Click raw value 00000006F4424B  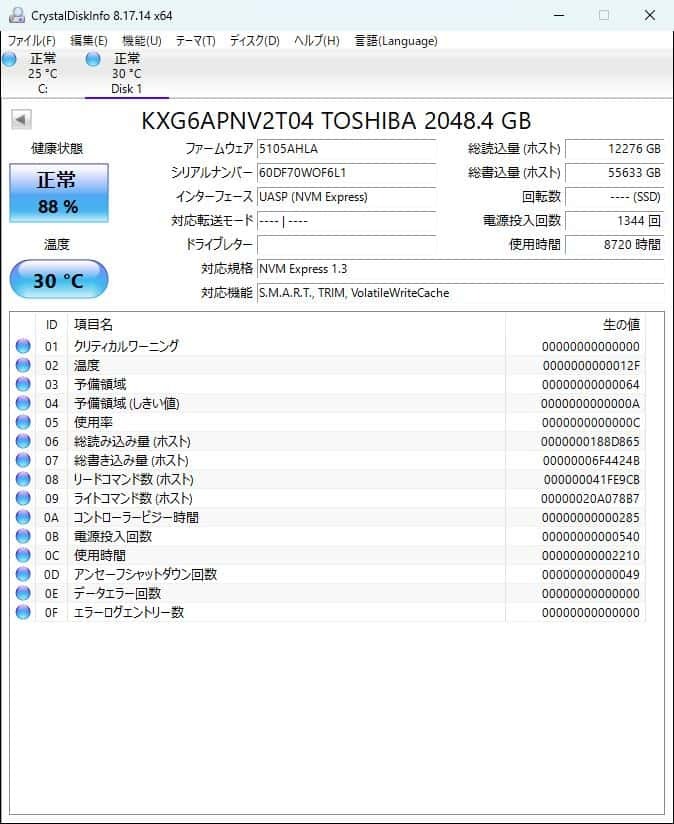pyautogui.click(x=591, y=460)
